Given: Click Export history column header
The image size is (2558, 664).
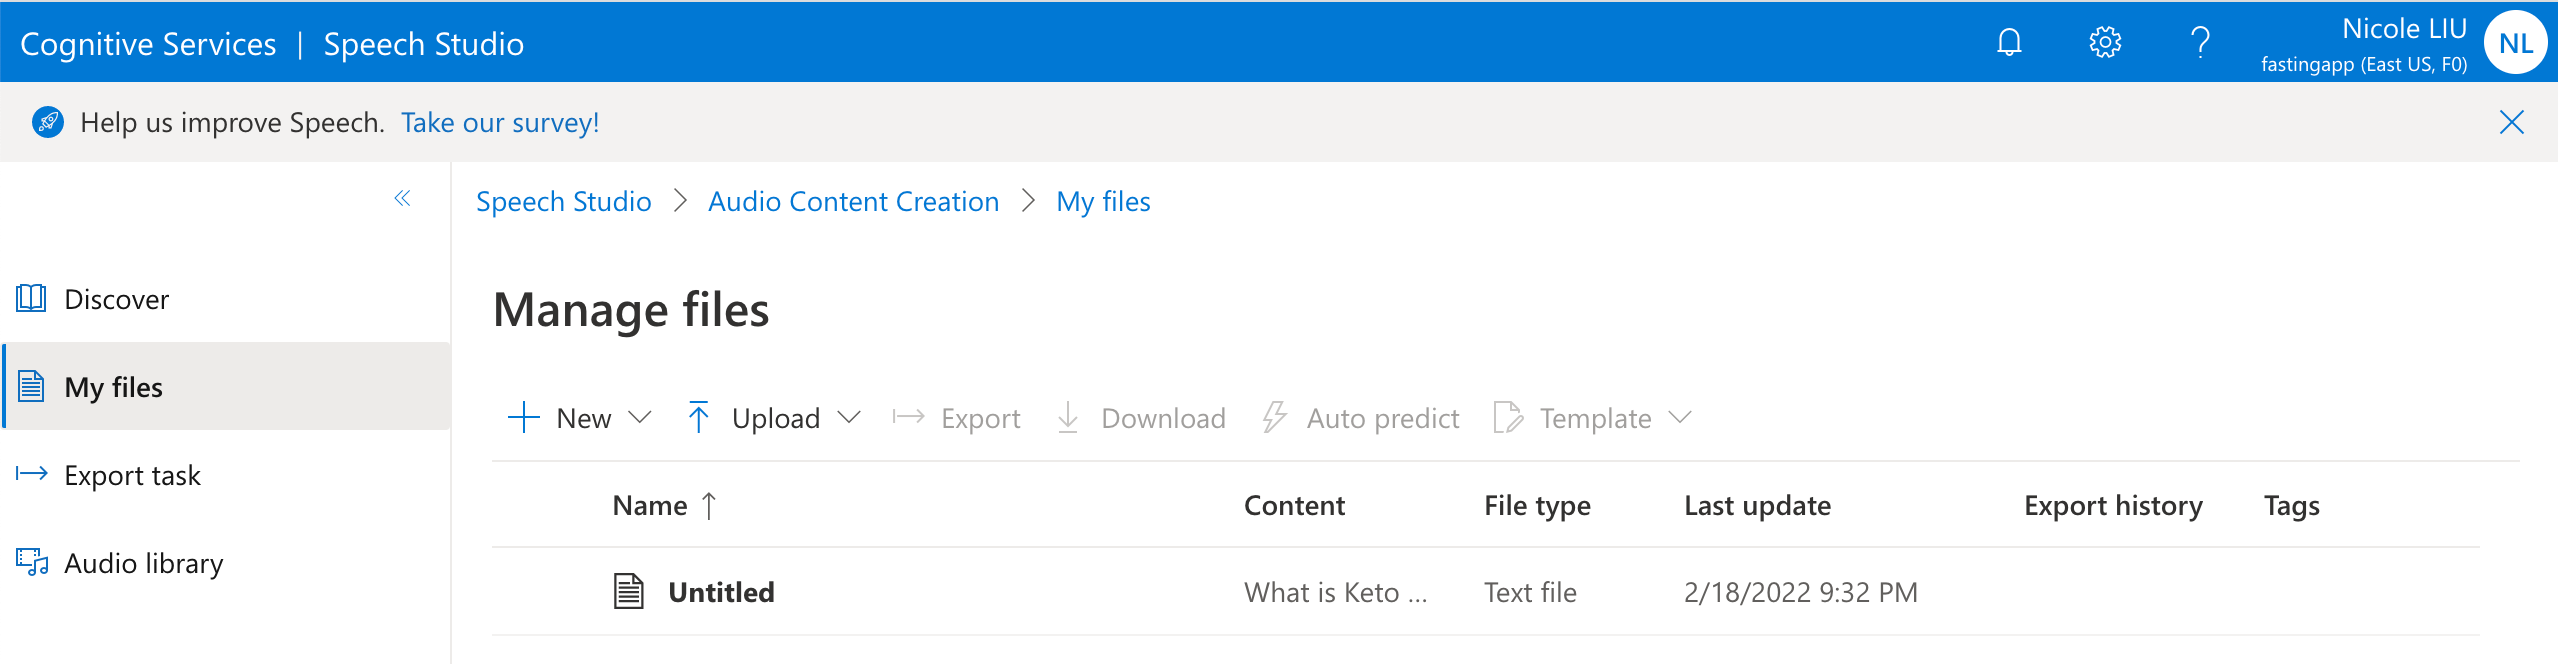Looking at the screenshot, I should coord(2113,505).
